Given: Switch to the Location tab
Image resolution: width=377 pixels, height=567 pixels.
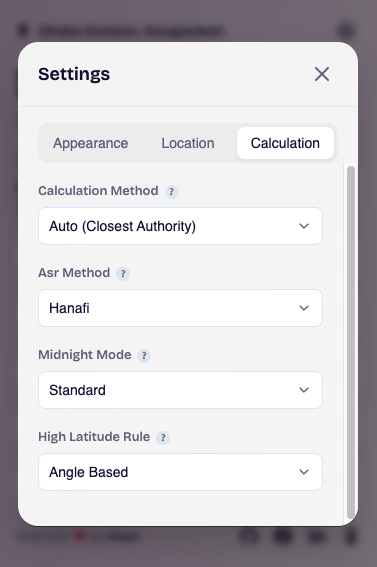Looking at the screenshot, I should click(x=188, y=143).
